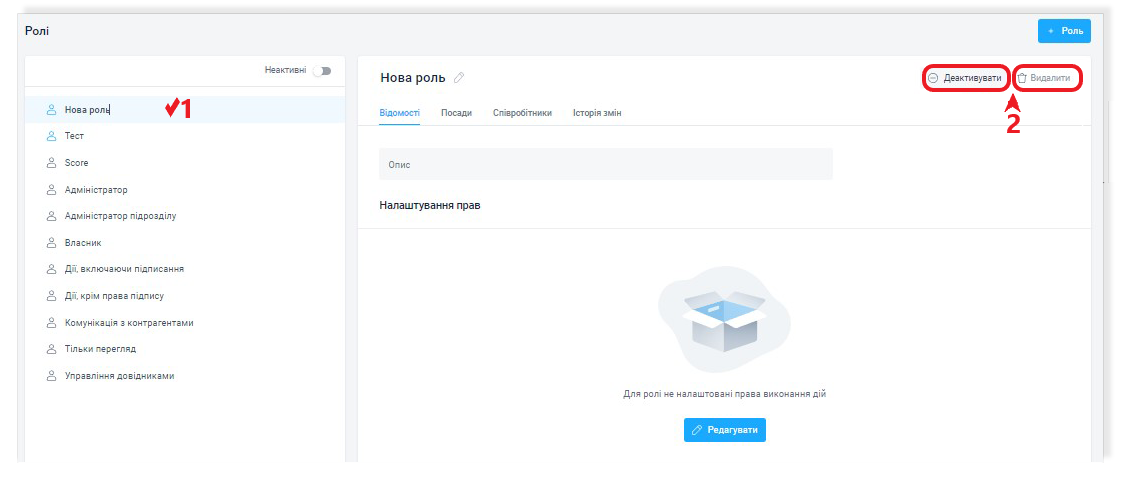Image resolution: width=1121 pixels, height=478 pixels.
Task: Click the user icon next to Тест
Action: point(51,136)
